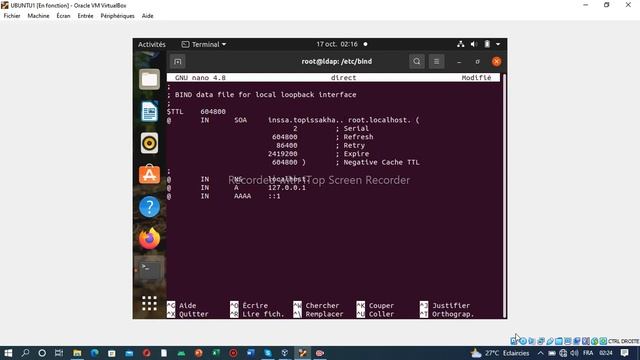The image size is (640, 360).
Task: Click the GNOME battery icon
Action: (x=487, y=44)
